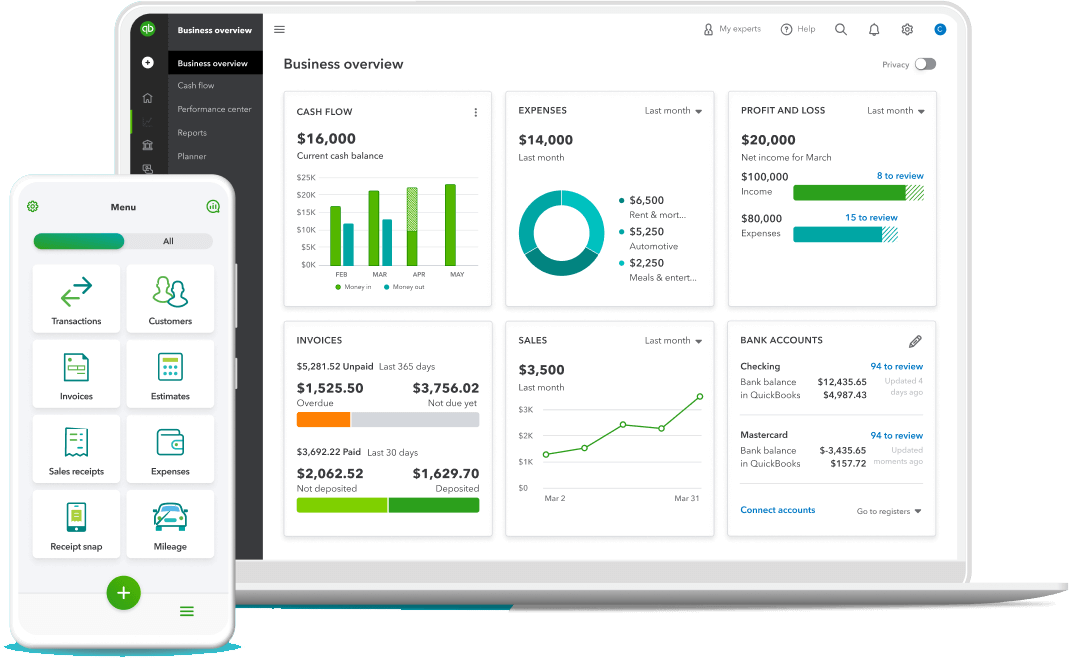Viewport: 1069px width, 658px height.
Task: Open the home icon in laptop sidebar
Action: [x=147, y=98]
